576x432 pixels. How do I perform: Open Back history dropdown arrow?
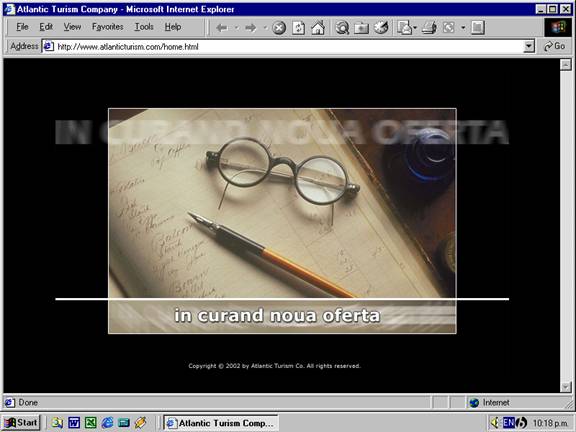point(236,28)
